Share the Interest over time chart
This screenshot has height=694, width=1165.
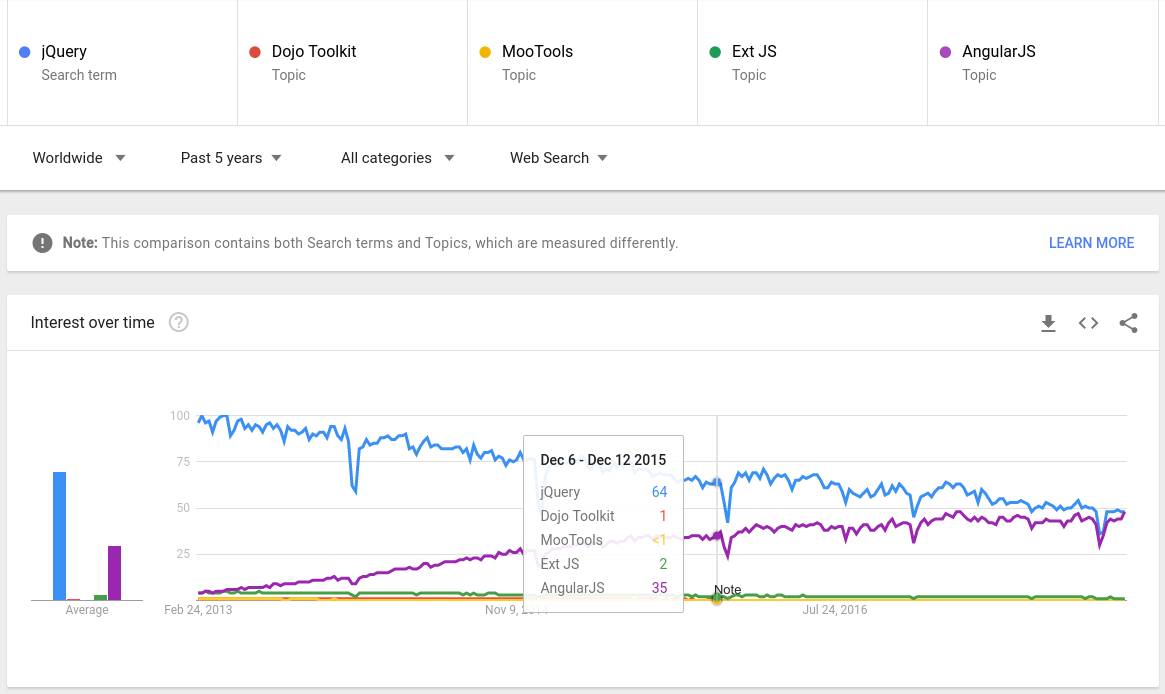tap(1129, 323)
